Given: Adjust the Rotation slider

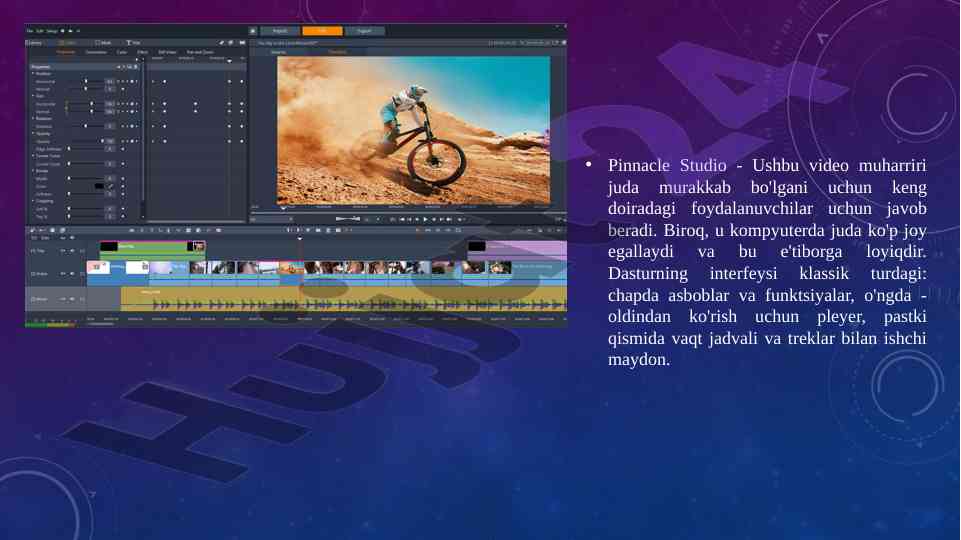Looking at the screenshot, I should (85, 126).
